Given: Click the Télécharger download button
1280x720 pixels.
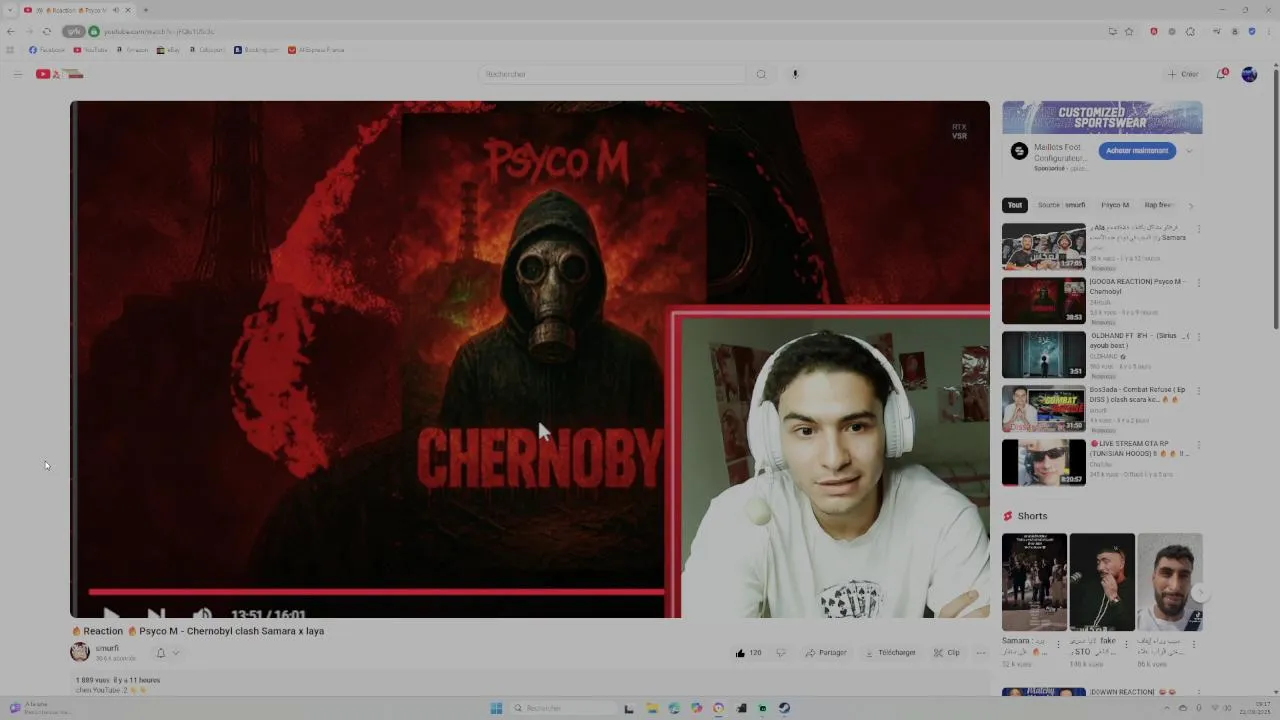Looking at the screenshot, I should (890, 653).
